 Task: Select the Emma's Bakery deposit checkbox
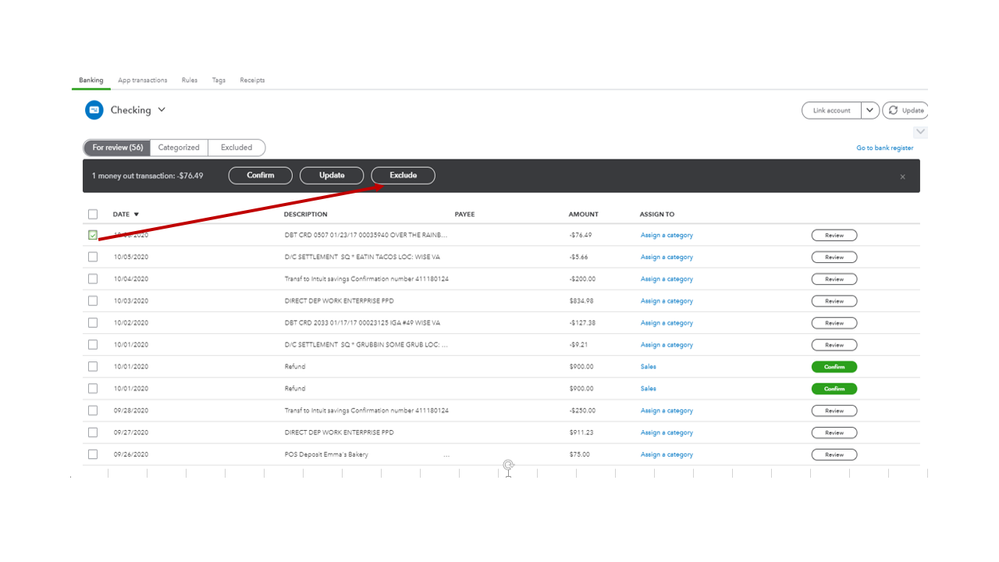pyautogui.click(x=93, y=454)
